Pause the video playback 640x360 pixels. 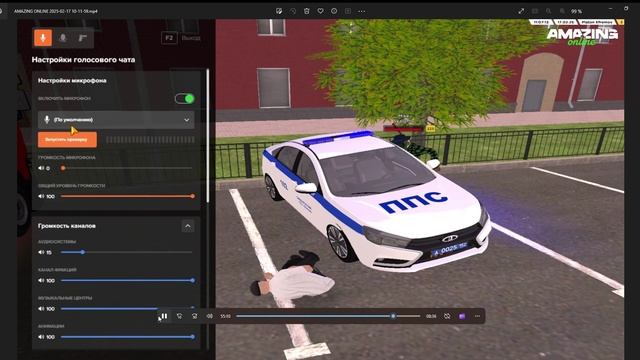click(164, 316)
